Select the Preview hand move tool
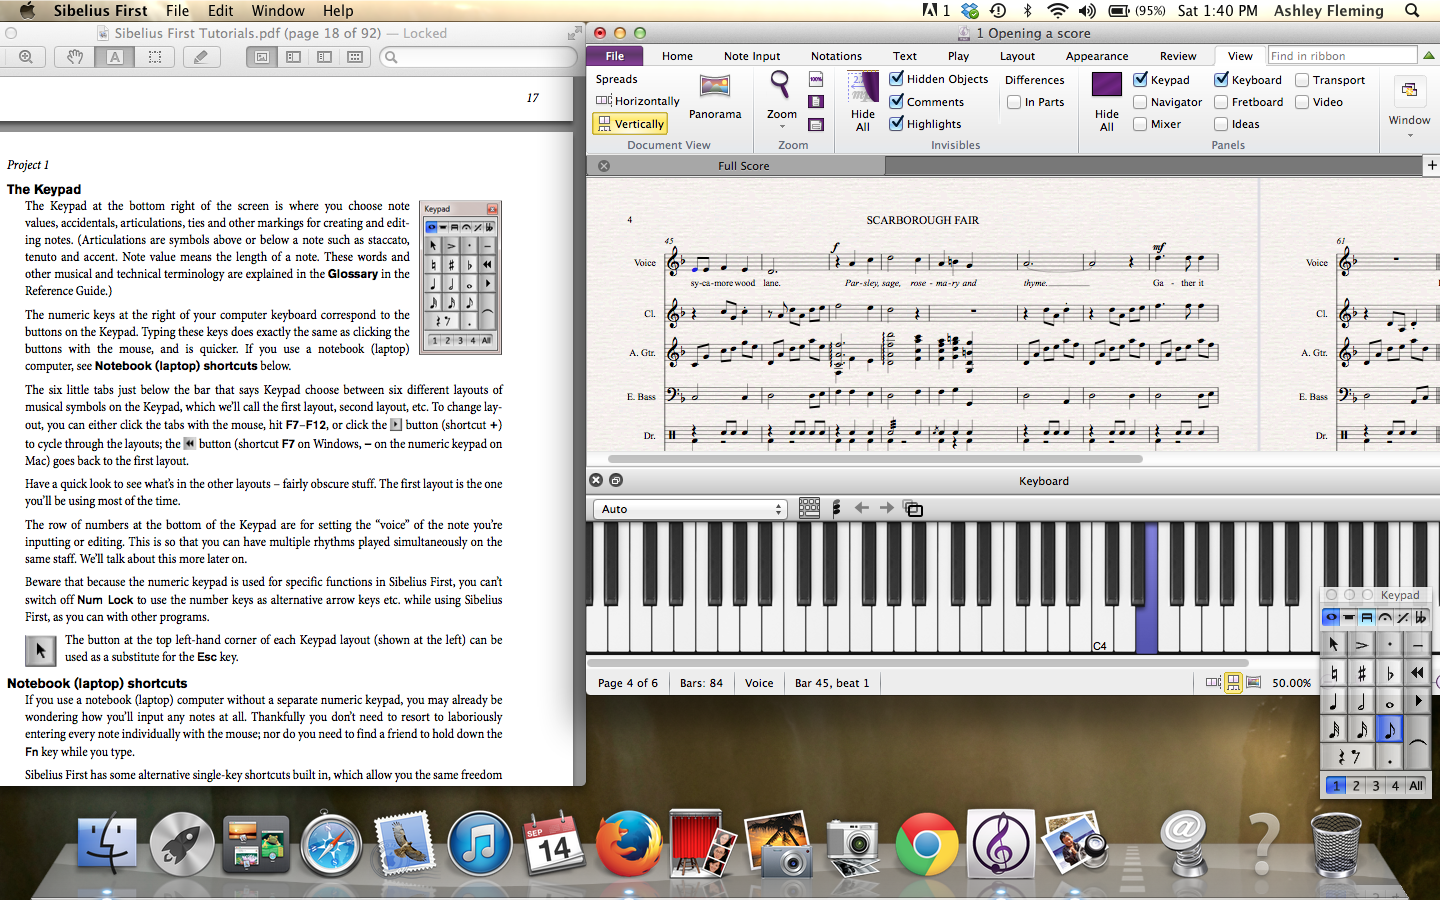 [x=75, y=57]
